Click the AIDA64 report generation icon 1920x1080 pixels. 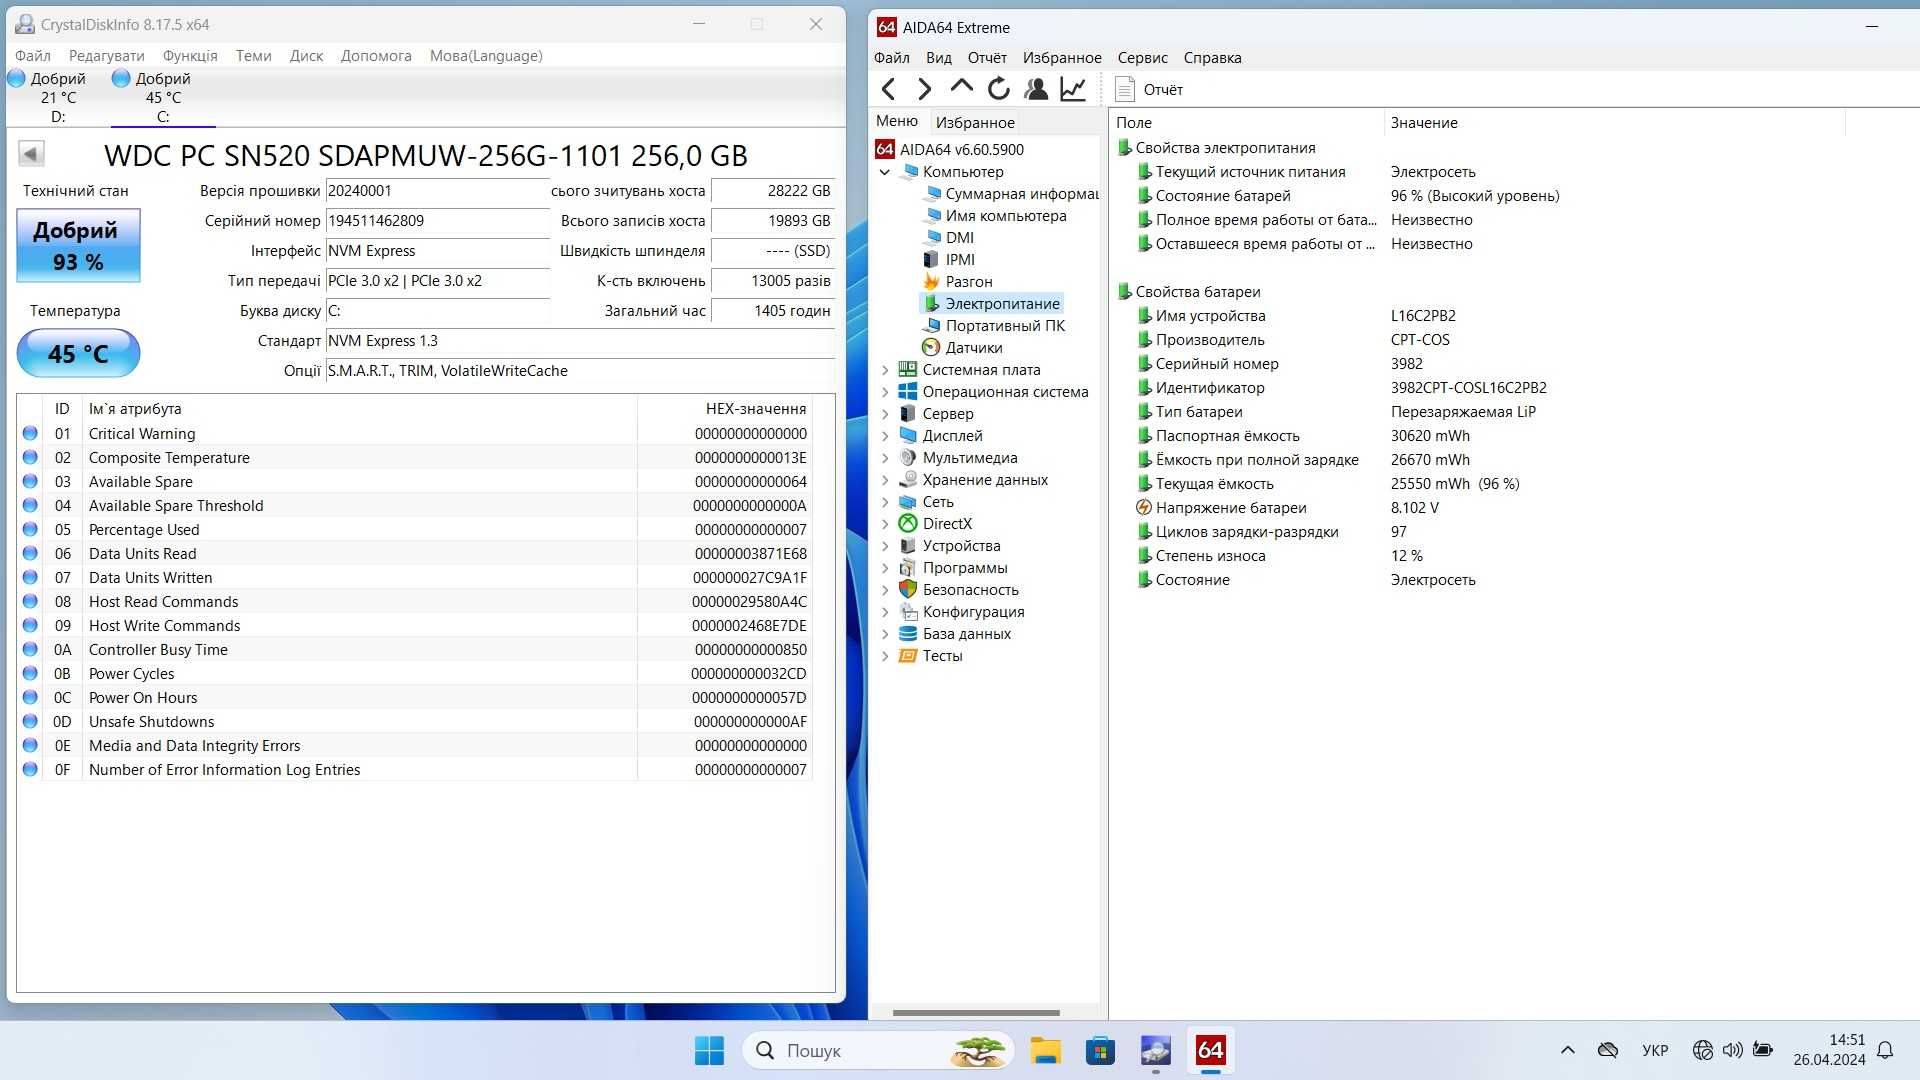tap(1127, 88)
